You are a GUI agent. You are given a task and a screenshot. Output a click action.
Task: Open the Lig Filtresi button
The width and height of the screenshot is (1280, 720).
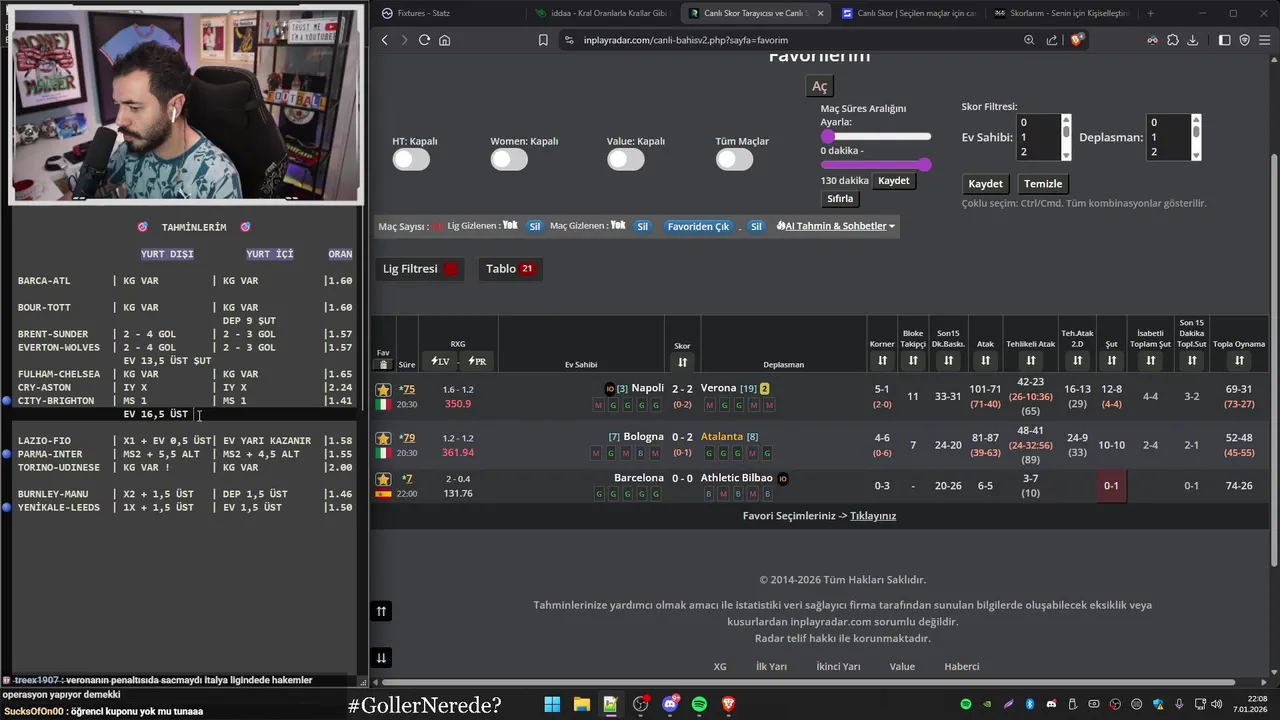click(x=420, y=269)
